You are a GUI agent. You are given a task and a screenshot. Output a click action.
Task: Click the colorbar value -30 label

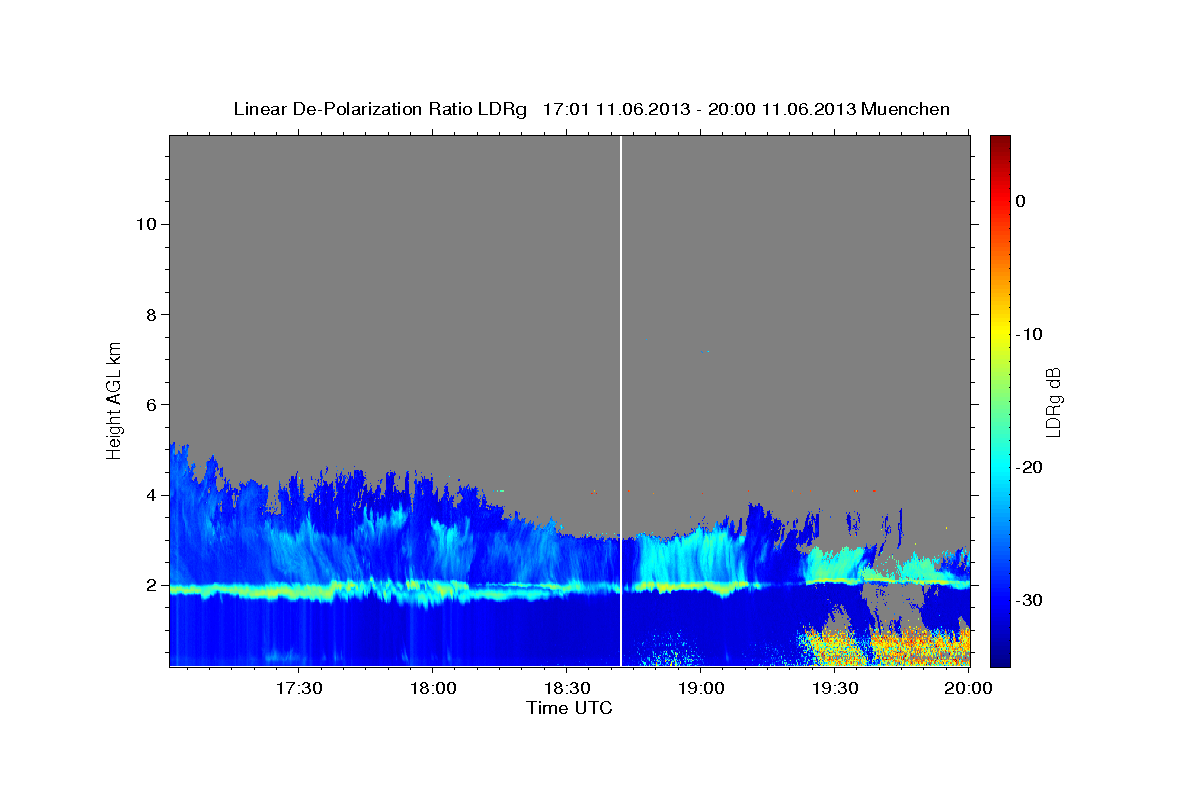1028,600
